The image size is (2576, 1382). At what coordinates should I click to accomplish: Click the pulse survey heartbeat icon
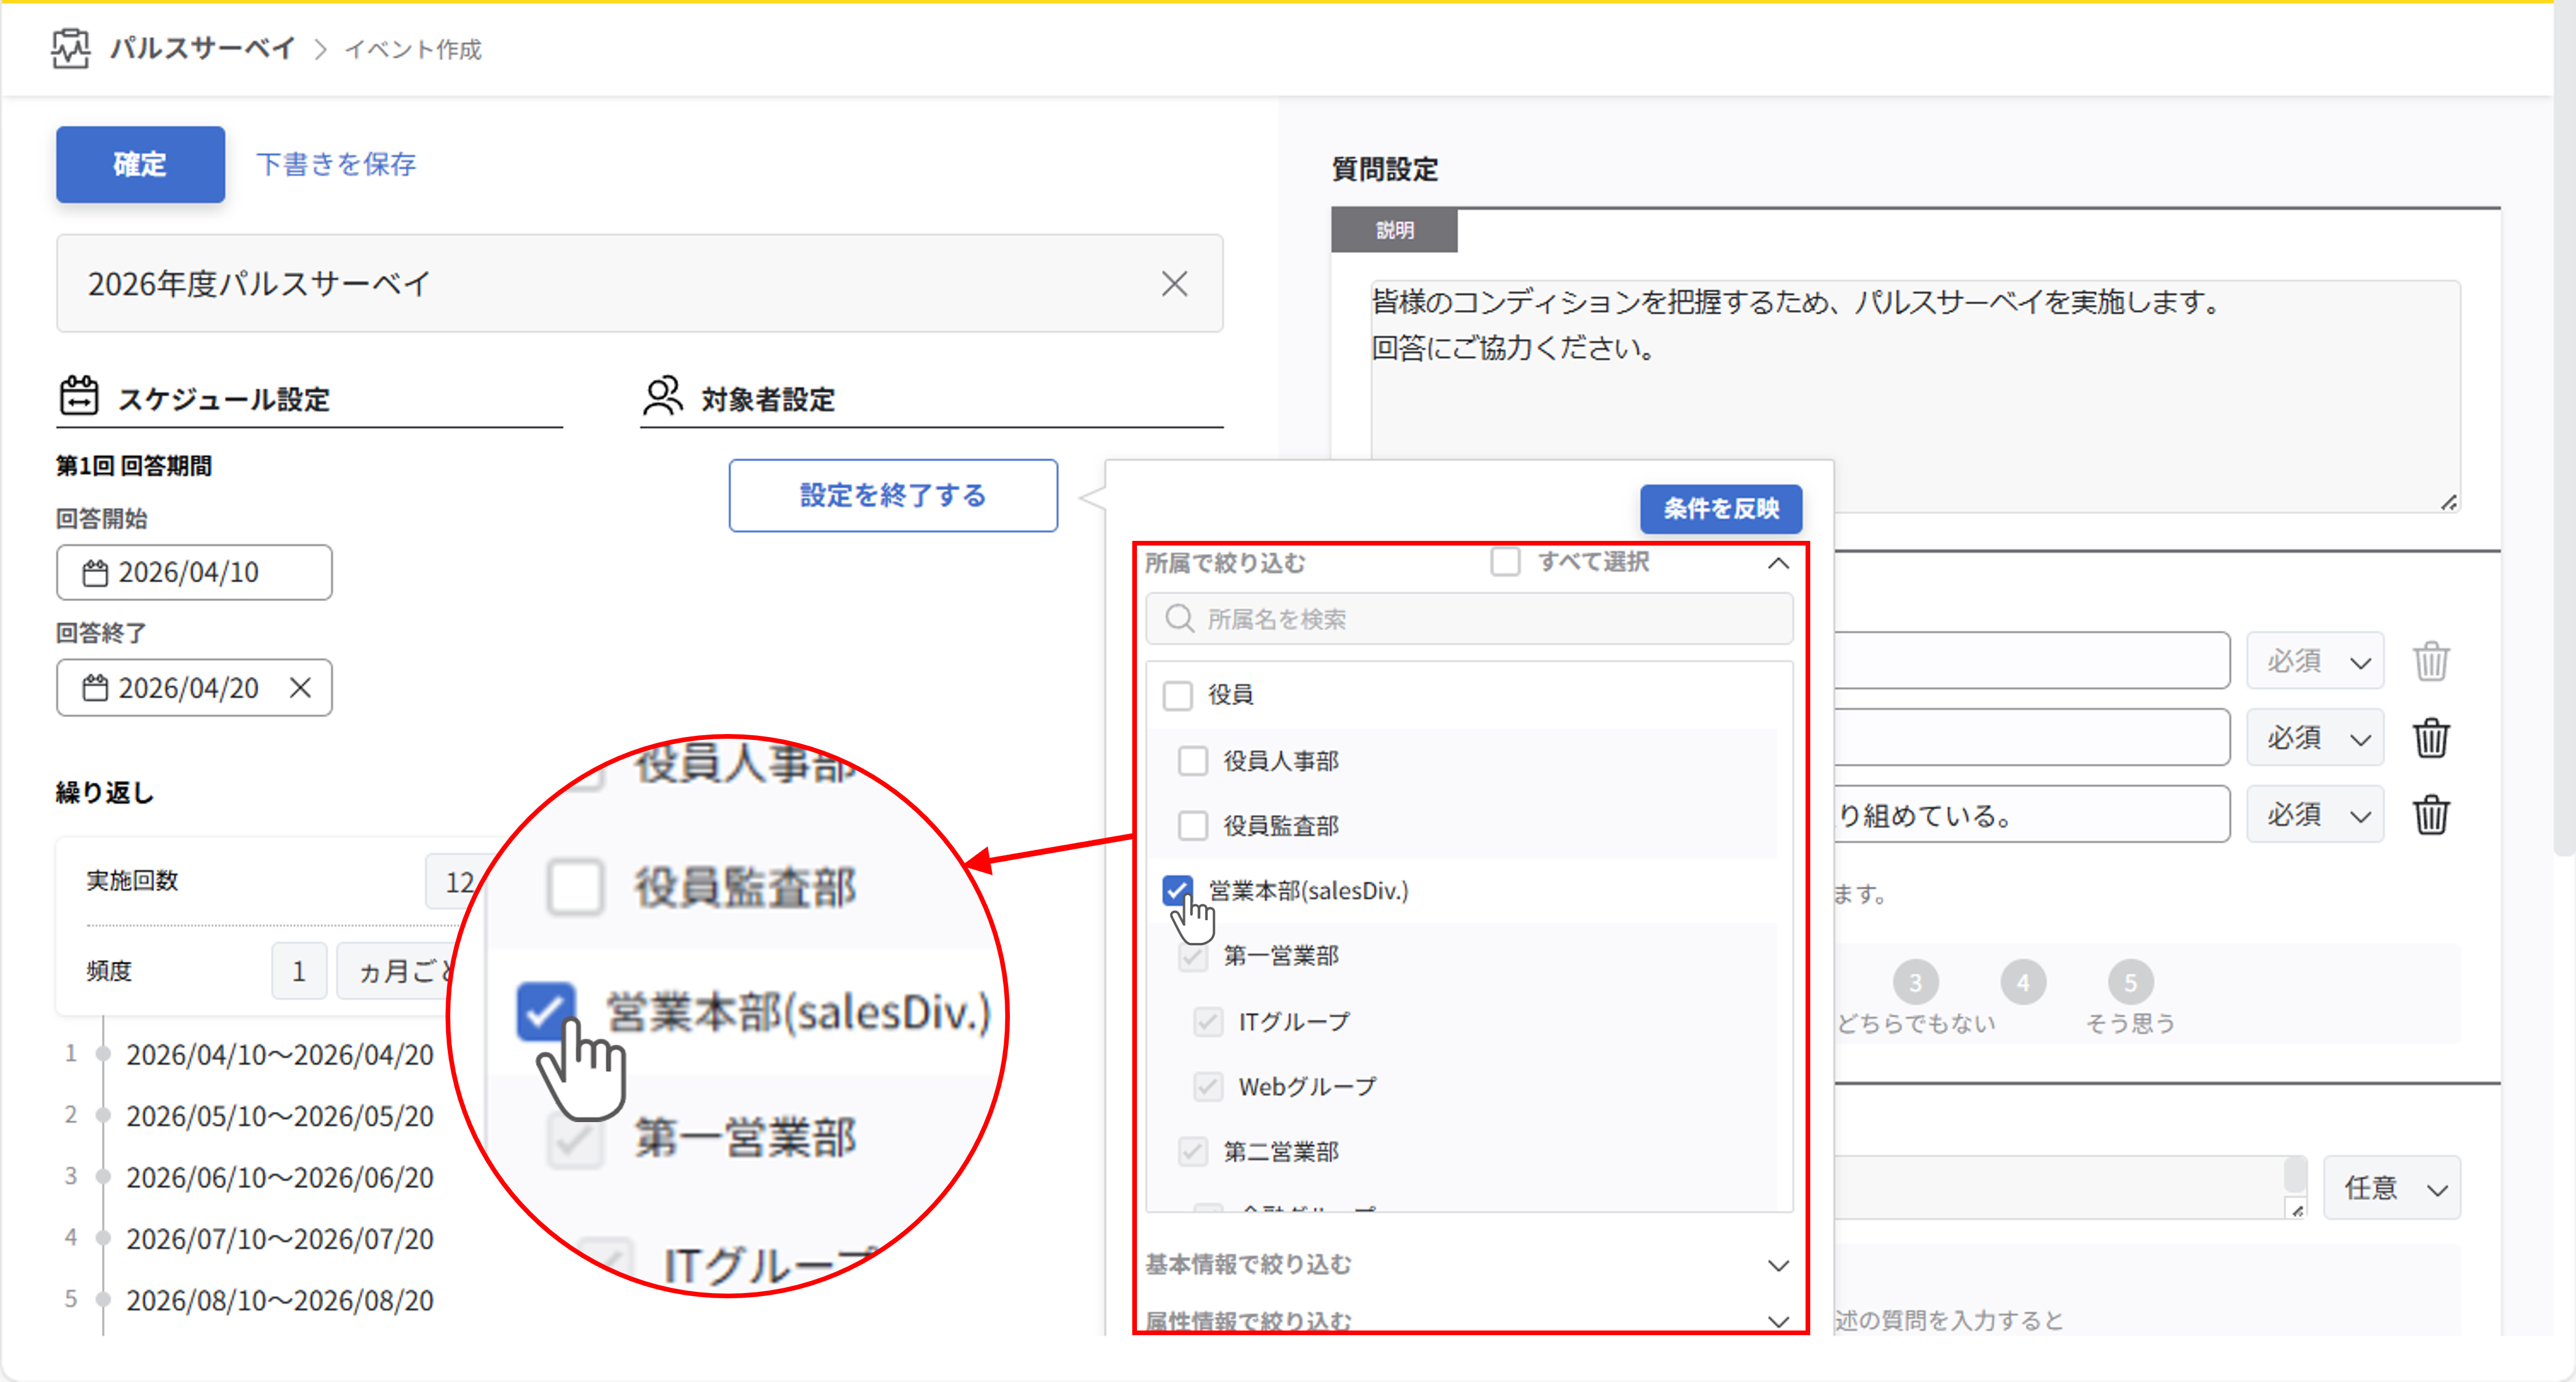[70, 48]
